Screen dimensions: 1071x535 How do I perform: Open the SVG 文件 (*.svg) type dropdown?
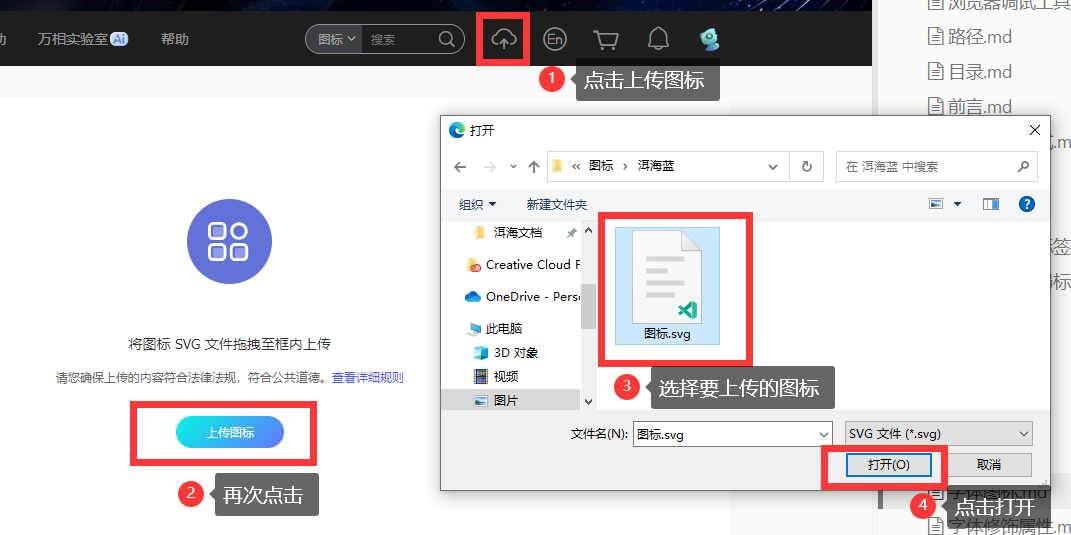coord(938,433)
